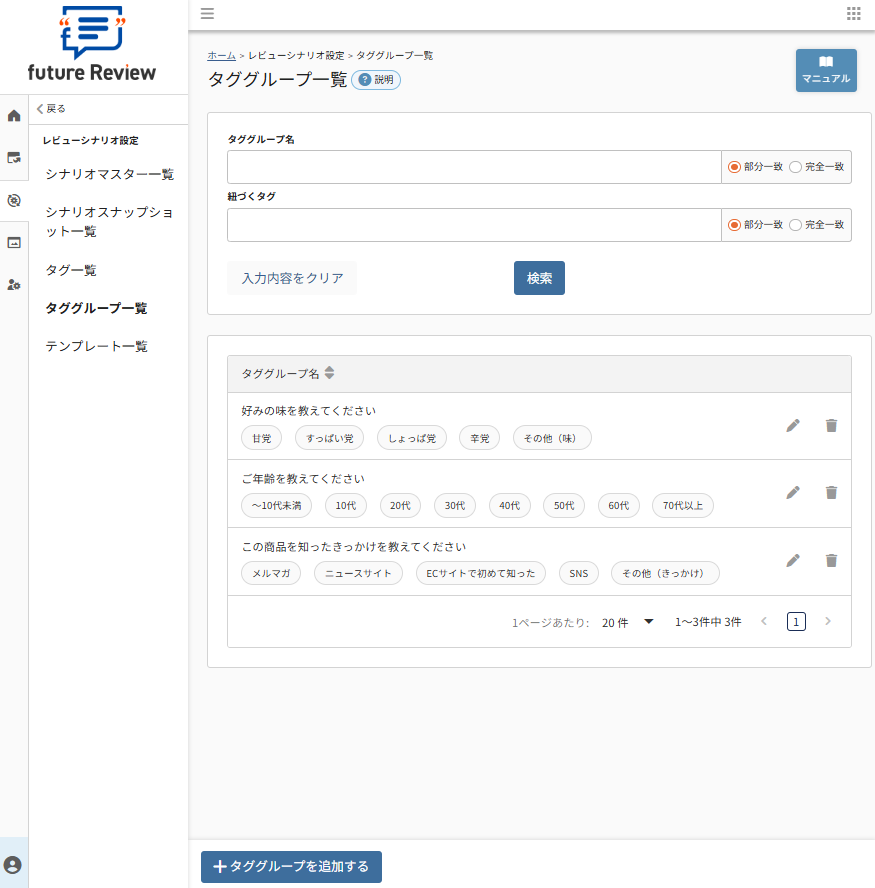This screenshot has height=888, width=875.
Task: Open the 20件 per-page dropdown
Action: coord(630,621)
